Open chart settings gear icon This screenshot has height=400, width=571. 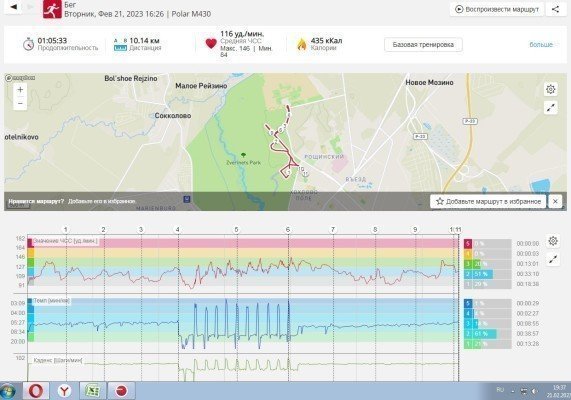[x=553, y=241]
